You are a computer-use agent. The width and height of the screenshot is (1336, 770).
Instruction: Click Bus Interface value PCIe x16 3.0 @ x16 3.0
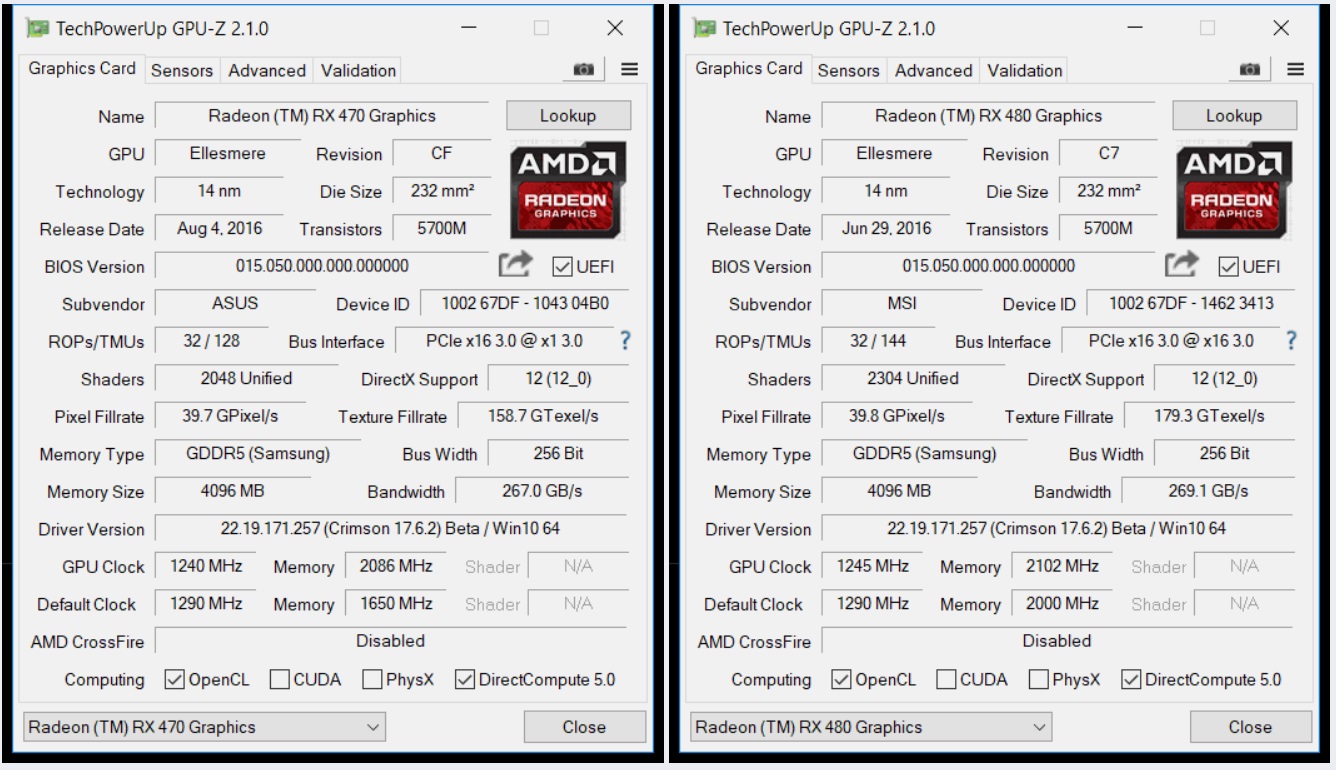click(x=1170, y=340)
